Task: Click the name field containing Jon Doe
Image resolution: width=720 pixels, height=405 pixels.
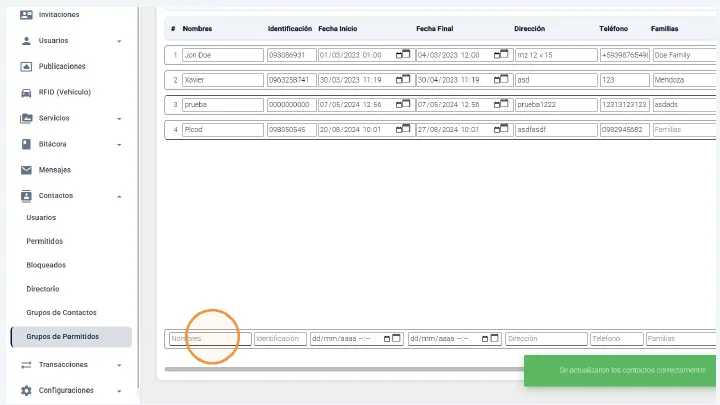Action: 223,55
